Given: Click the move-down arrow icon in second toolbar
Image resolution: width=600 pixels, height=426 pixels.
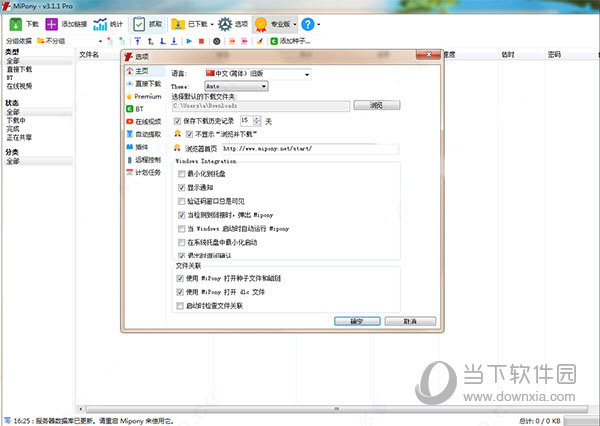Looking at the screenshot, I should tap(163, 41).
